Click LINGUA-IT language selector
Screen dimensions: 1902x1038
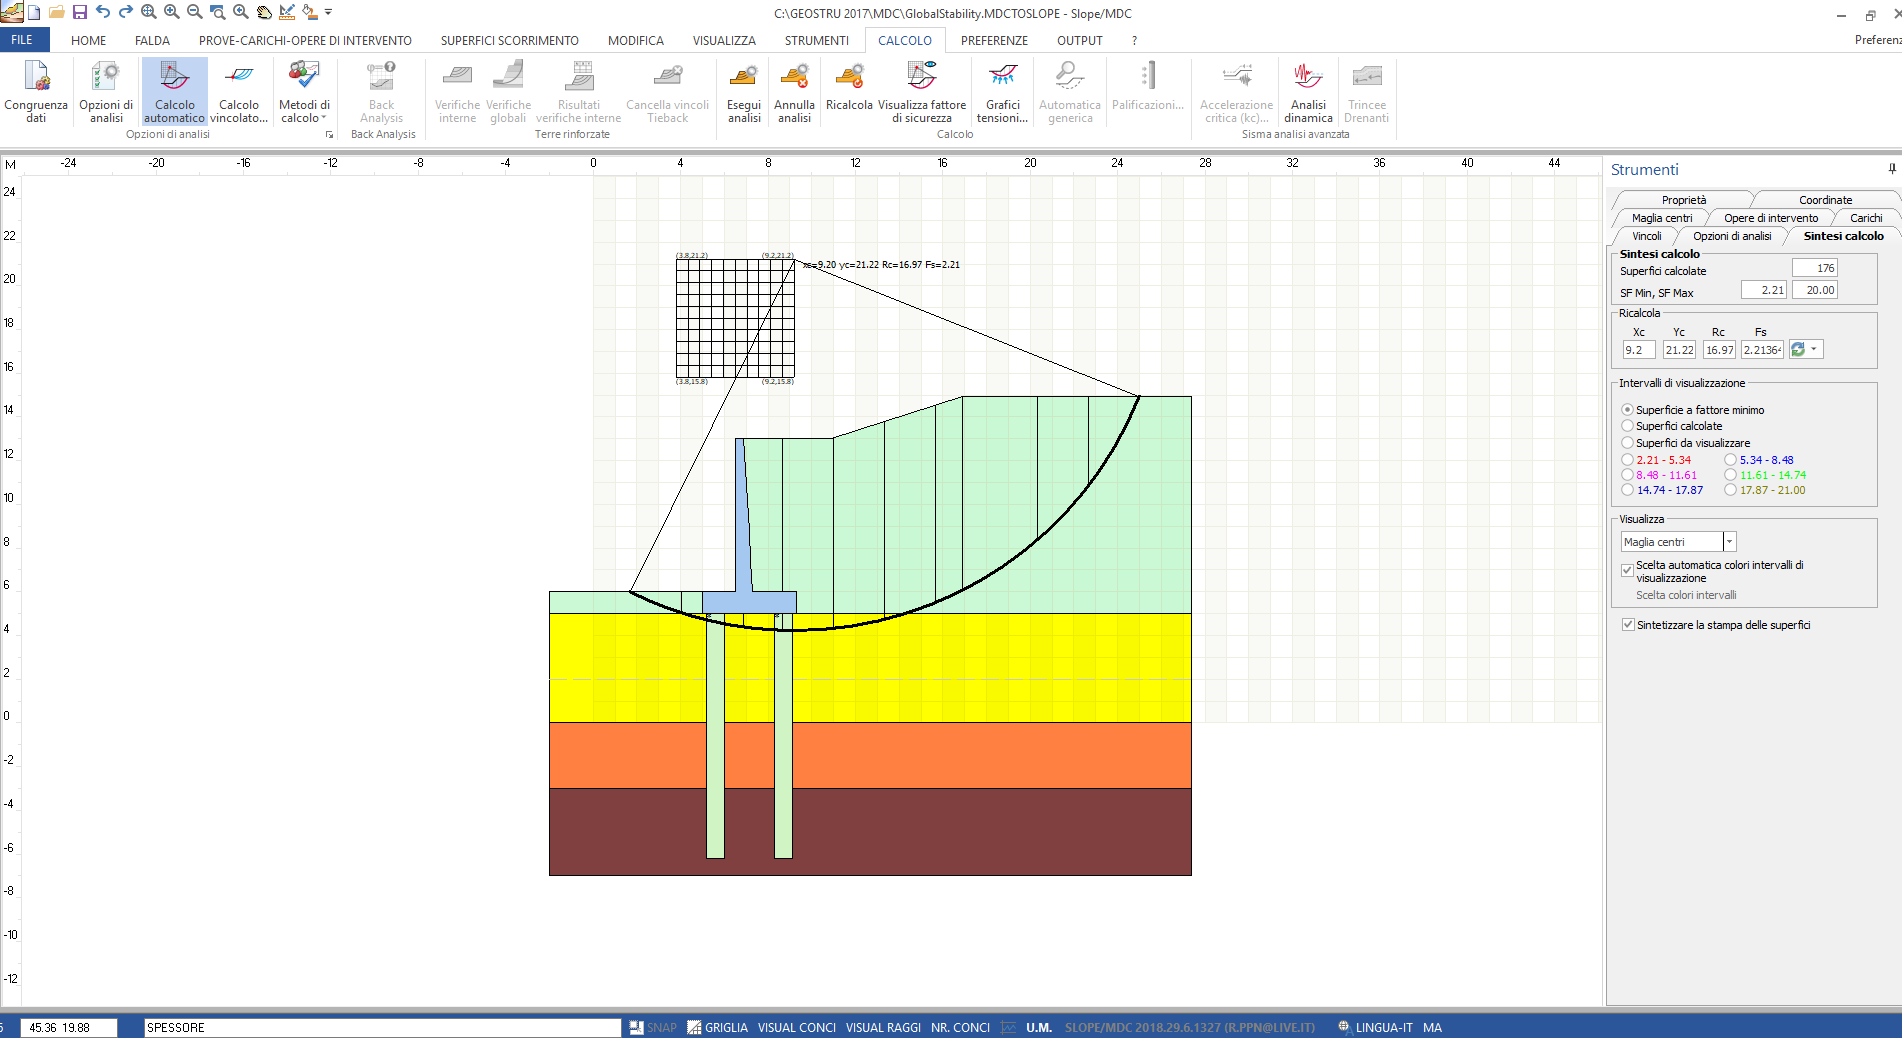(x=1375, y=1027)
